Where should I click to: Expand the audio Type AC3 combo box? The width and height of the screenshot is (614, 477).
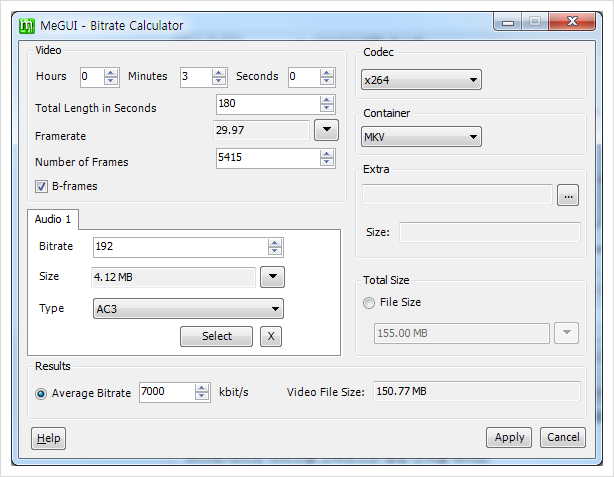pos(188,309)
